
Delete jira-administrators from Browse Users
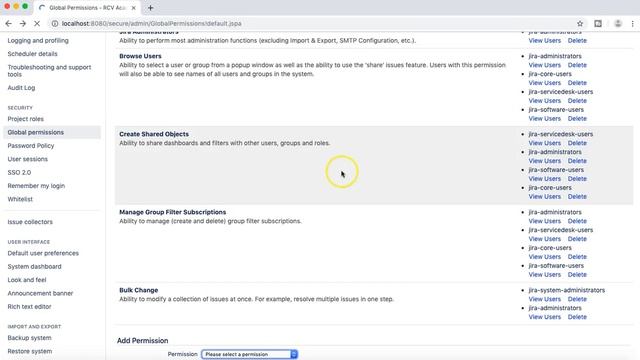[x=577, y=65]
